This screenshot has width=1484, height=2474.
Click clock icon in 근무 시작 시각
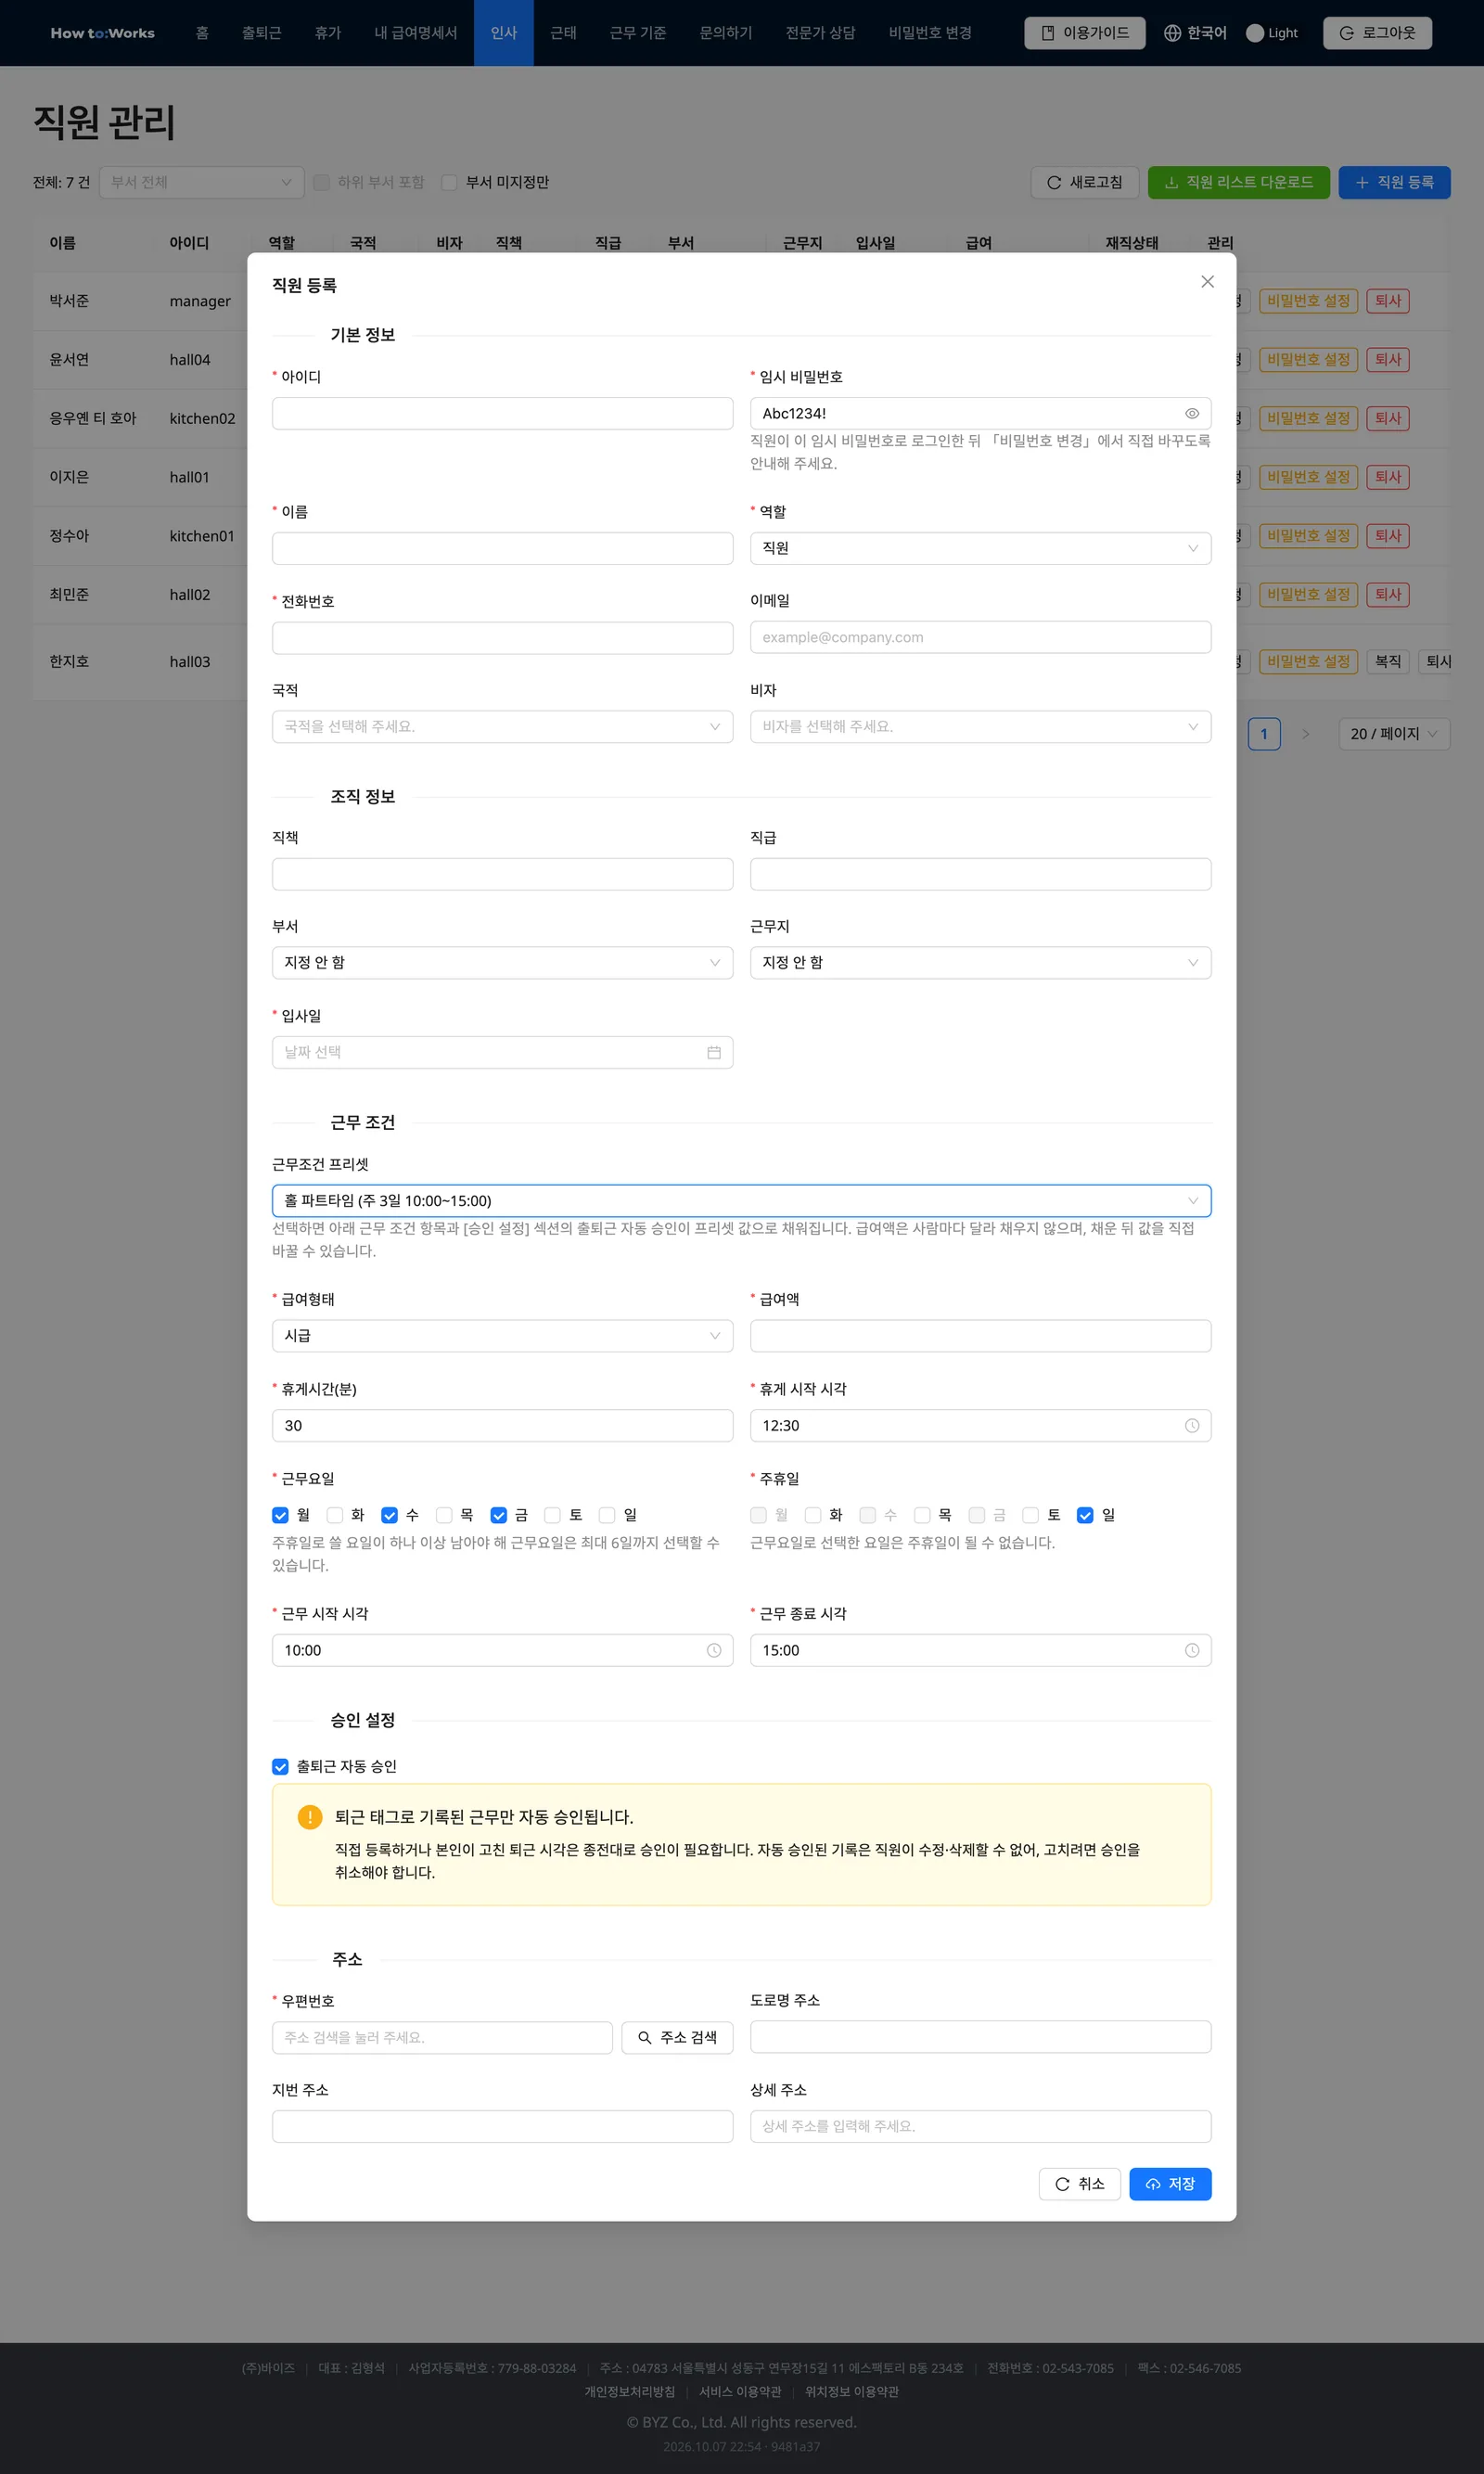click(714, 1650)
